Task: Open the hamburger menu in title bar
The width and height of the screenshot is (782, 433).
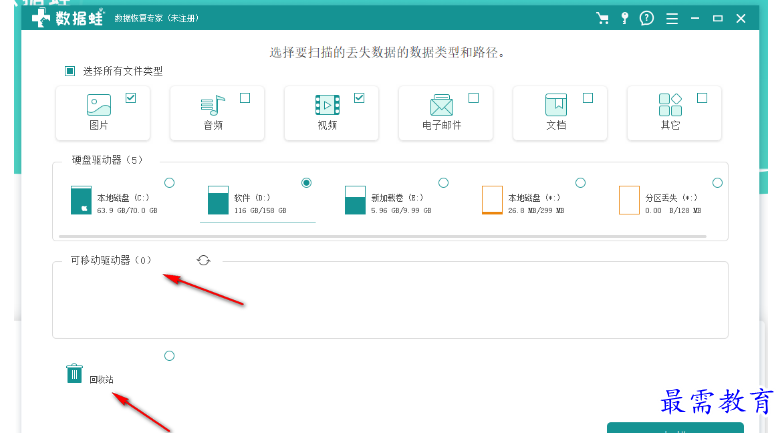Action: coord(672,18)
